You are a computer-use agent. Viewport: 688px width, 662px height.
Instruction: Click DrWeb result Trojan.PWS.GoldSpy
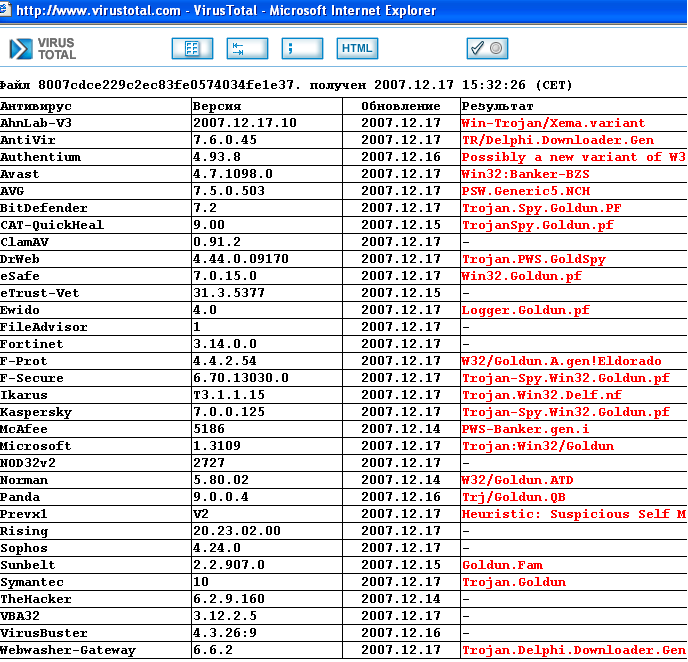[x=534, y=259]
